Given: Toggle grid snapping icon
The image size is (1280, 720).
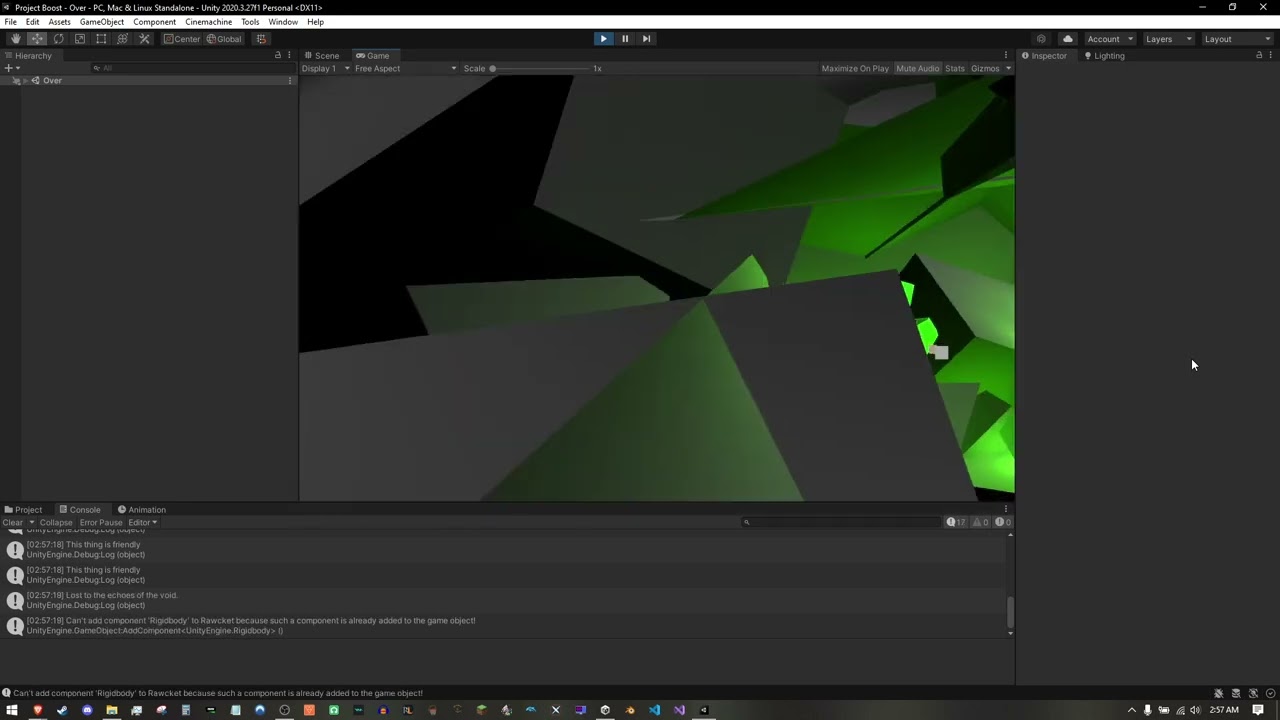Looking at the screenshot, I should point(261,39).
